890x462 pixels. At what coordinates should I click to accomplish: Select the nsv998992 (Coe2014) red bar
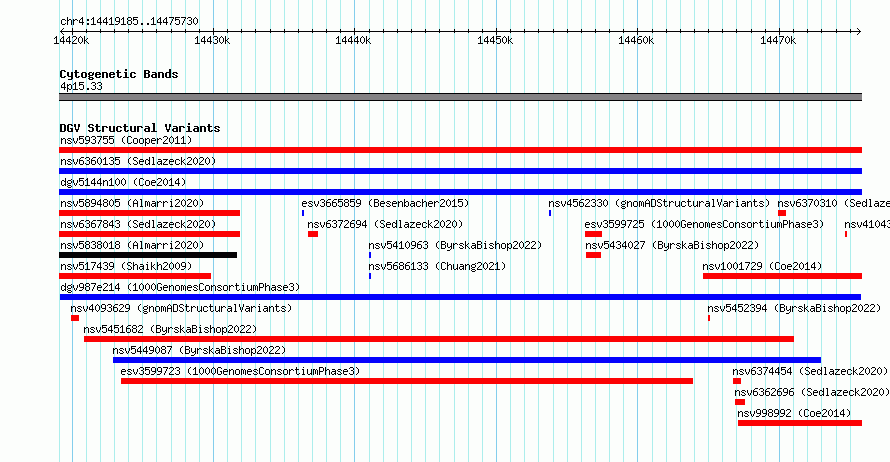[x=800, y=423]
